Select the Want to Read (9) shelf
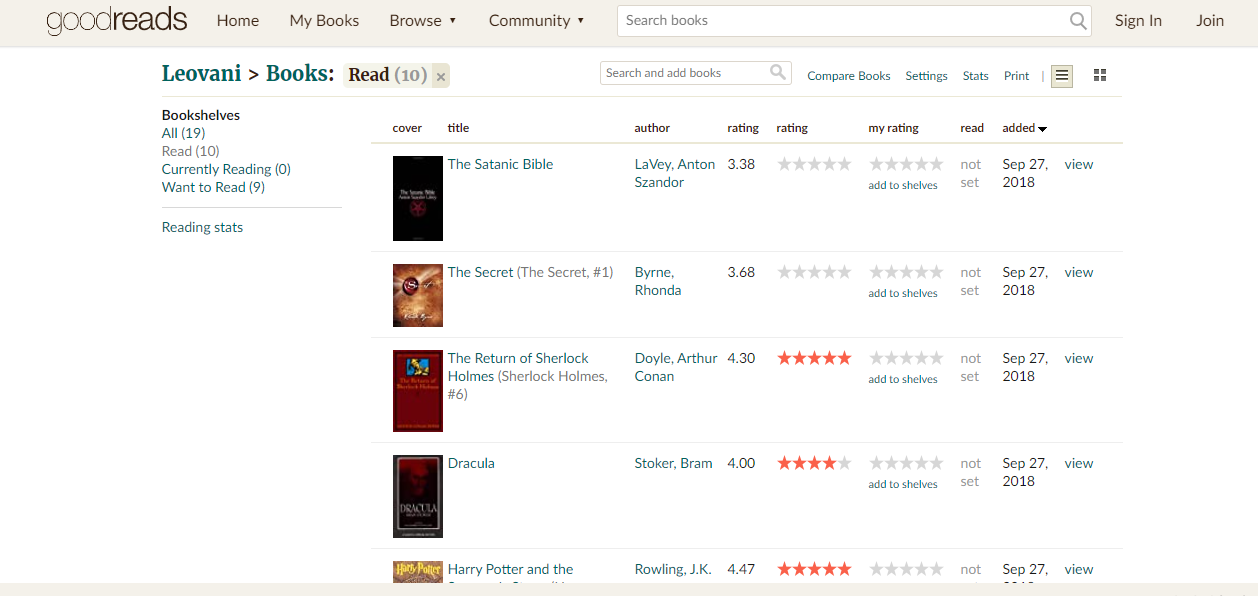This screenshot has height=596, width=1258. click(213, 187)
